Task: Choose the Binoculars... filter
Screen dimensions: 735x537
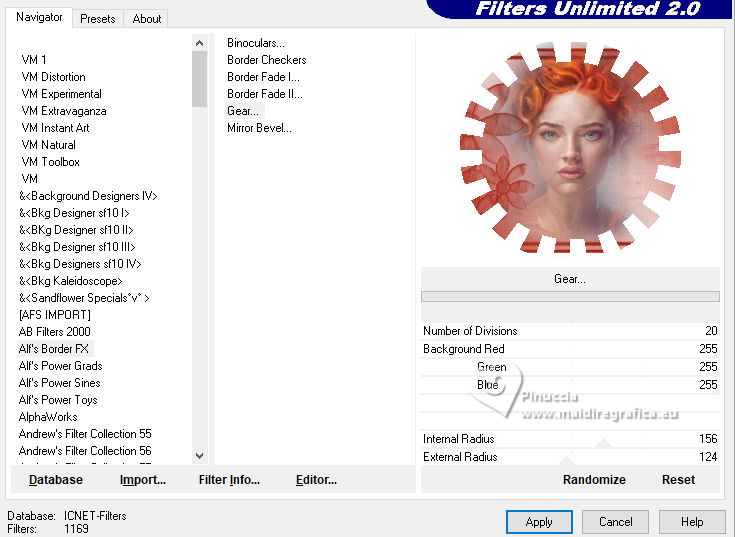Action: tap(256, 43)
